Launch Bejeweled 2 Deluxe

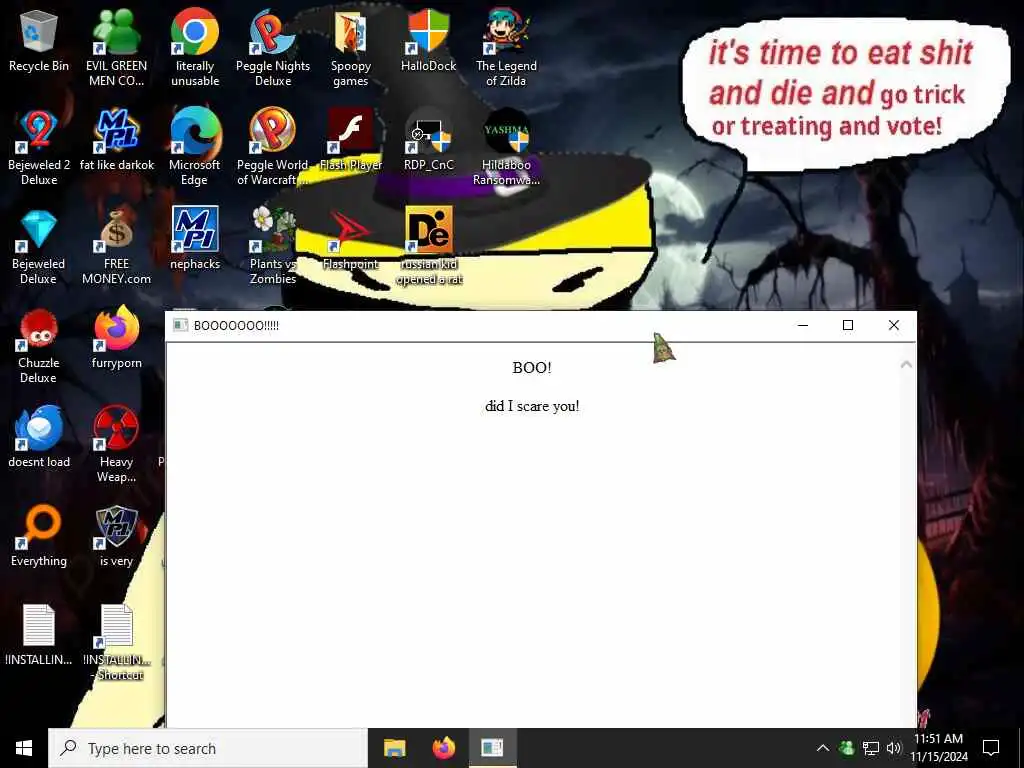point(39,148)
